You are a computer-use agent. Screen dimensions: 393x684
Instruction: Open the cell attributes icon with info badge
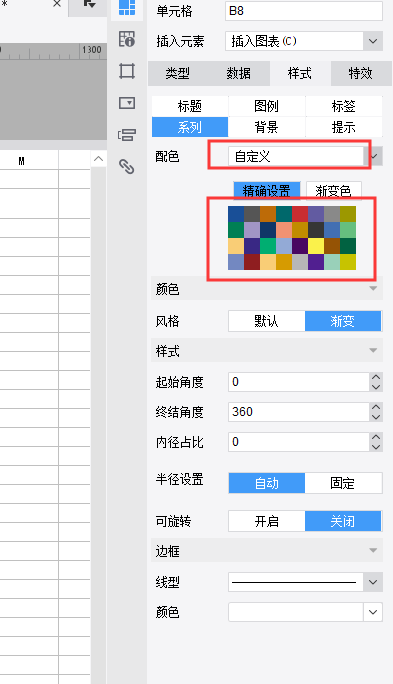(x=127, y=39)
